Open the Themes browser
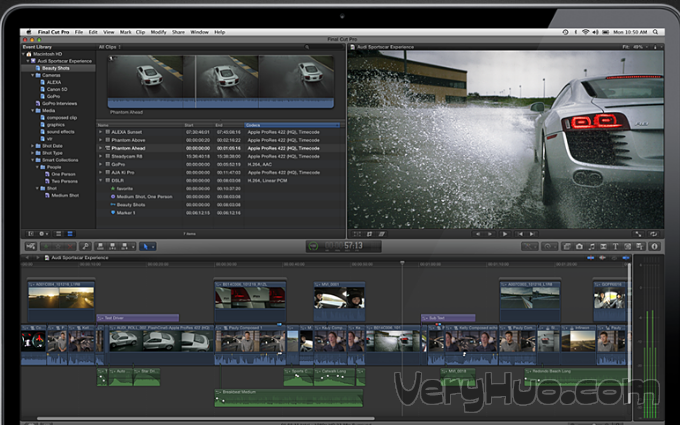This screenshot has width=680, height=425. (640, 246)
